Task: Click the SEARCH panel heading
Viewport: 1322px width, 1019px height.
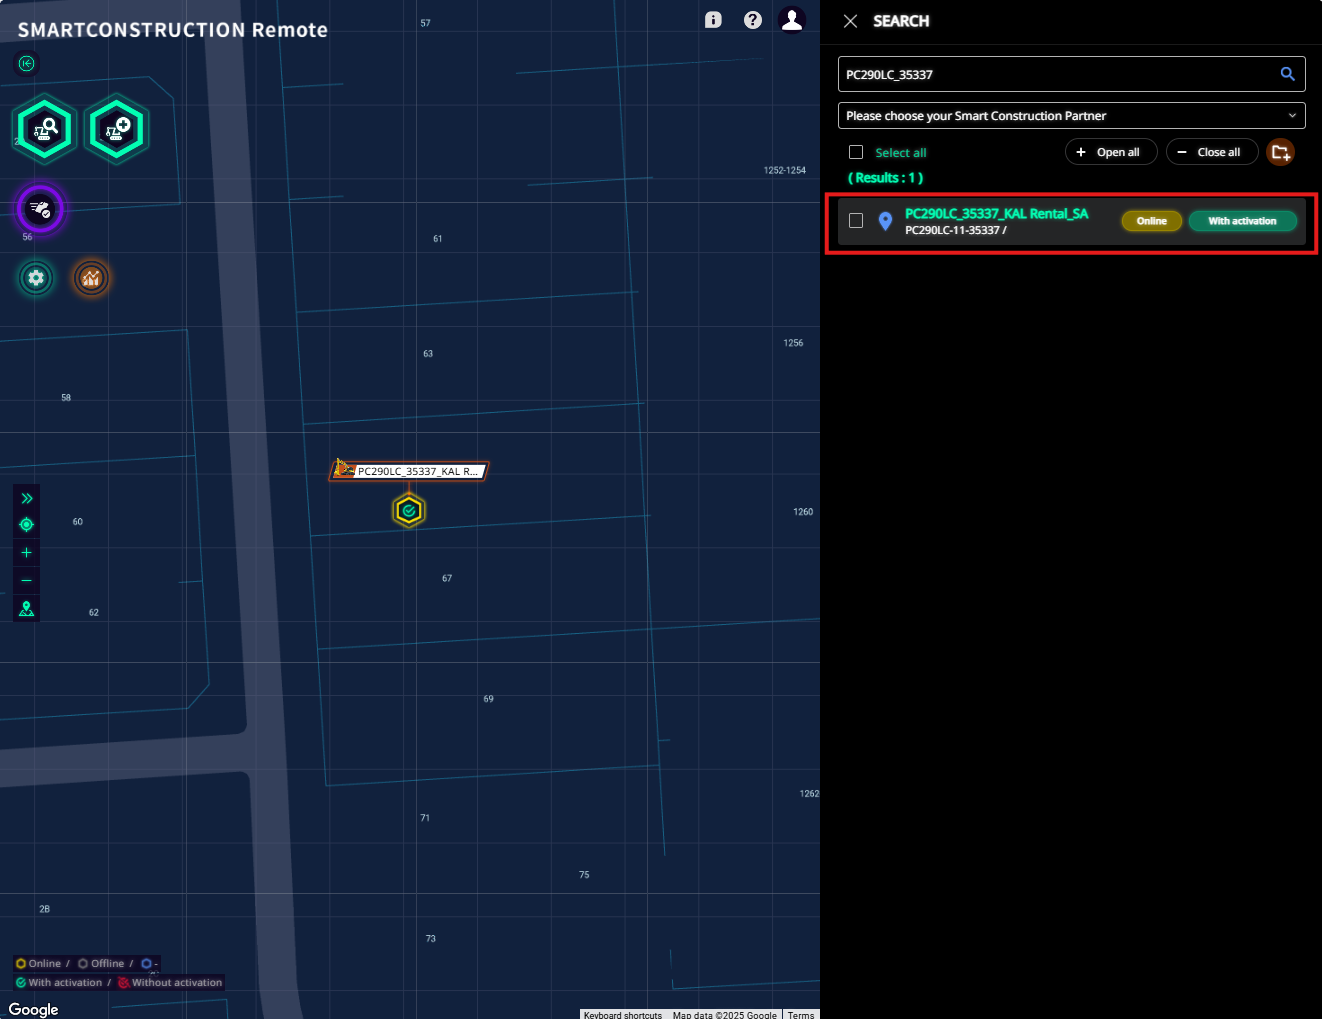Action: point(901,21)
